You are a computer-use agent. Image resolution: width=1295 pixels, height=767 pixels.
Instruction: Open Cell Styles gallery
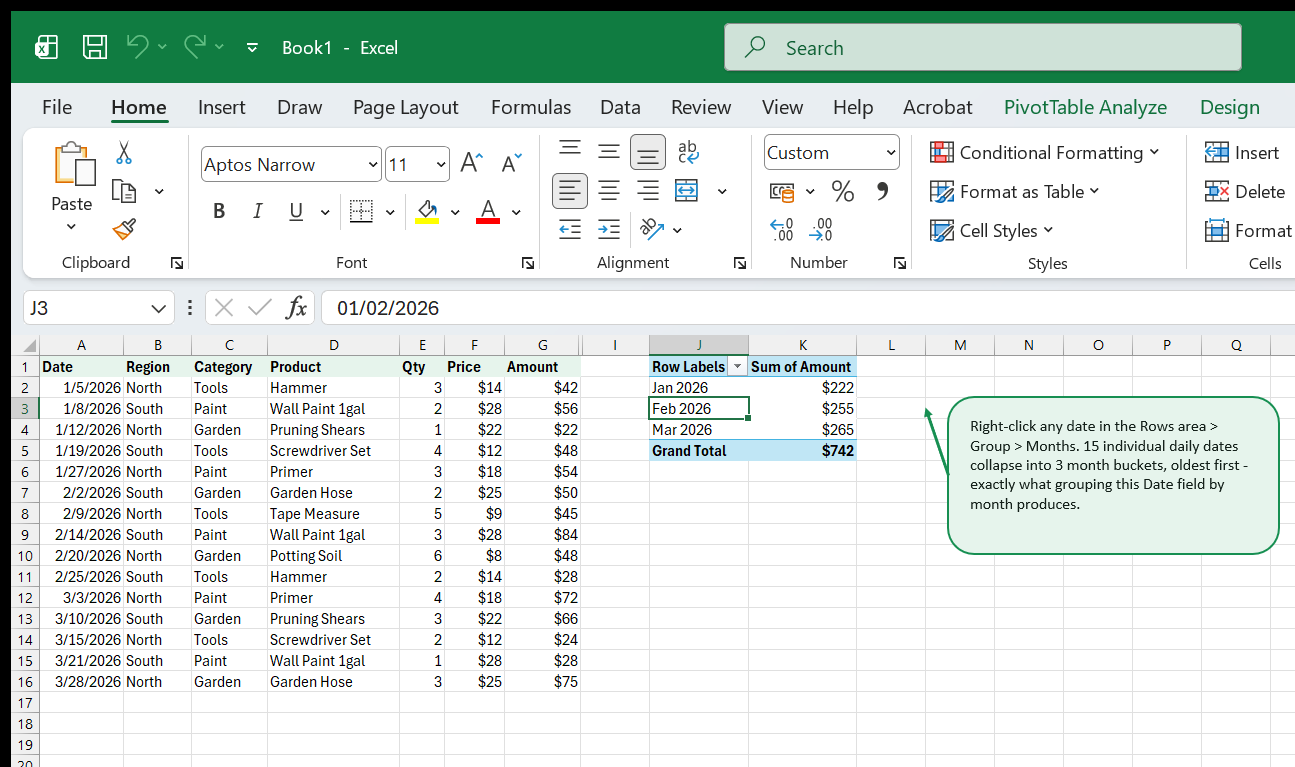(x=991, y=230)
